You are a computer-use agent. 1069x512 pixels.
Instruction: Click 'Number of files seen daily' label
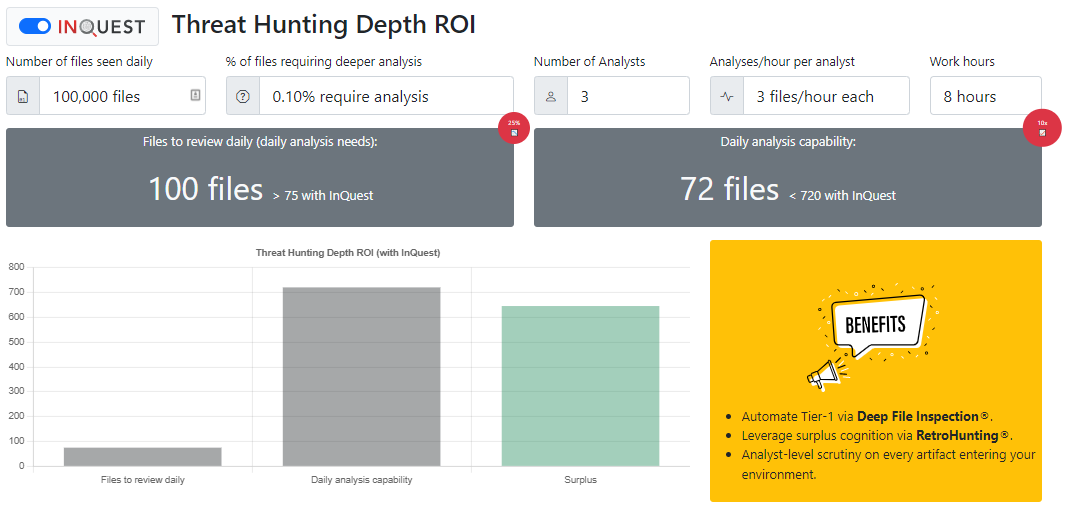coord(79,62)
